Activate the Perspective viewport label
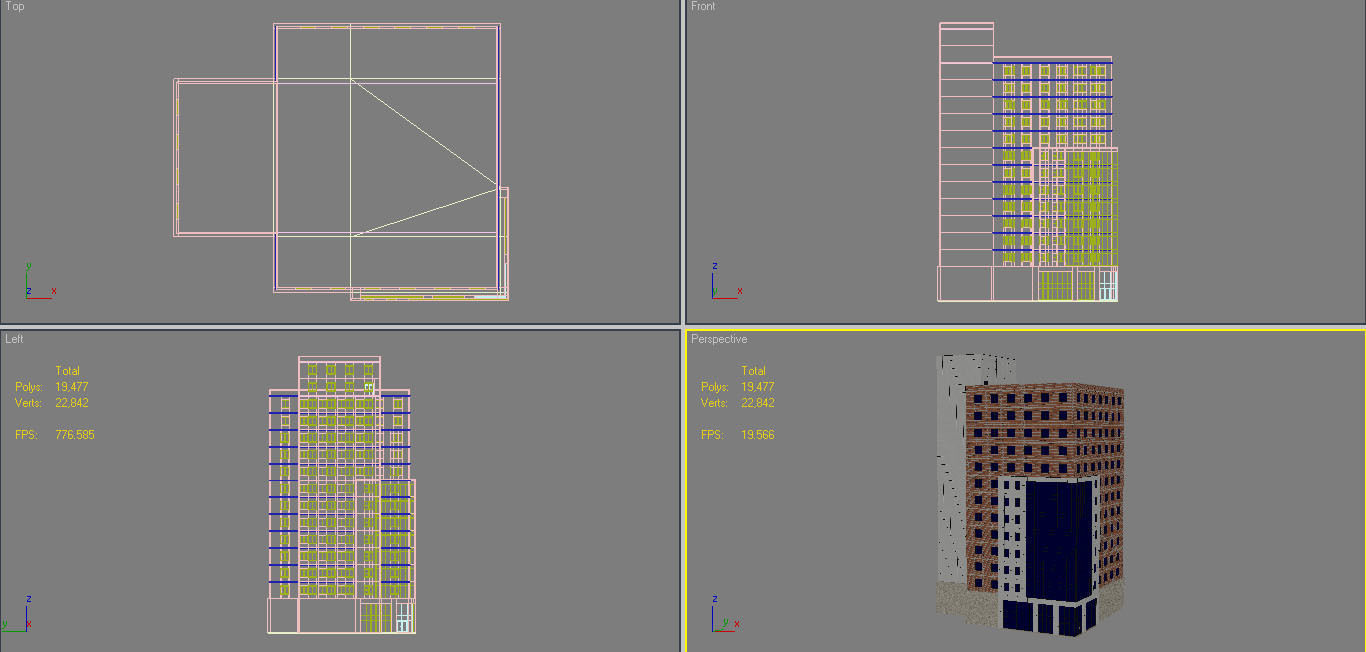The width and height of the screenshot is (1366, 652). point(719,339)
